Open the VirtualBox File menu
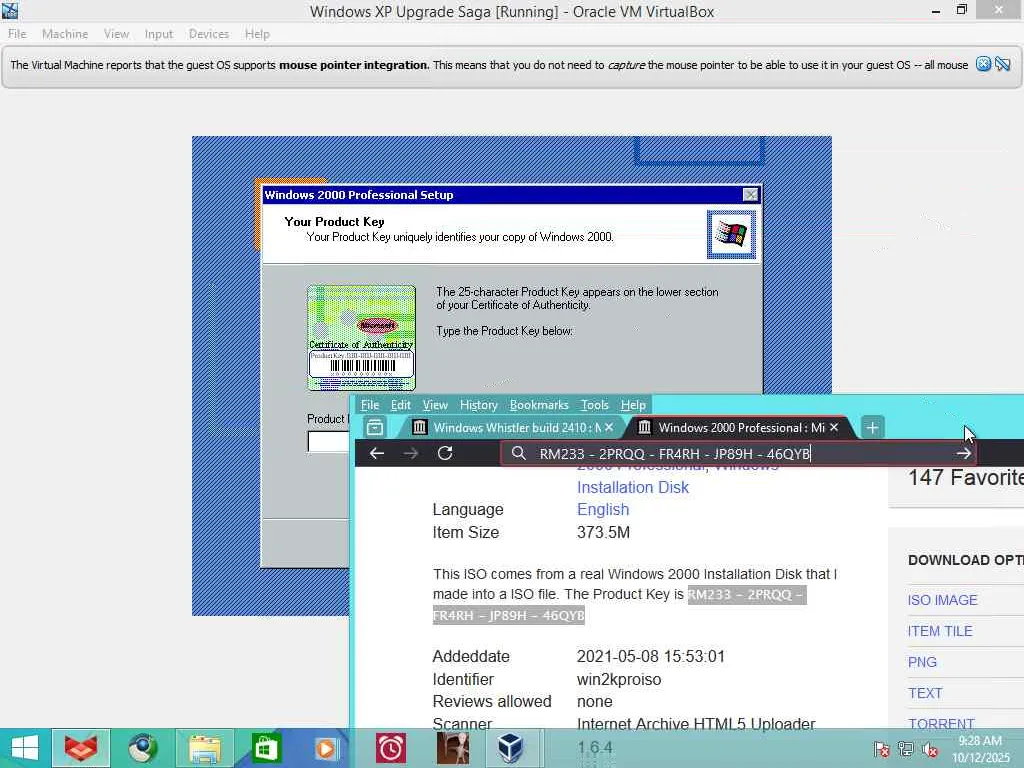The image size is (1024, 768). coord(17,34)
